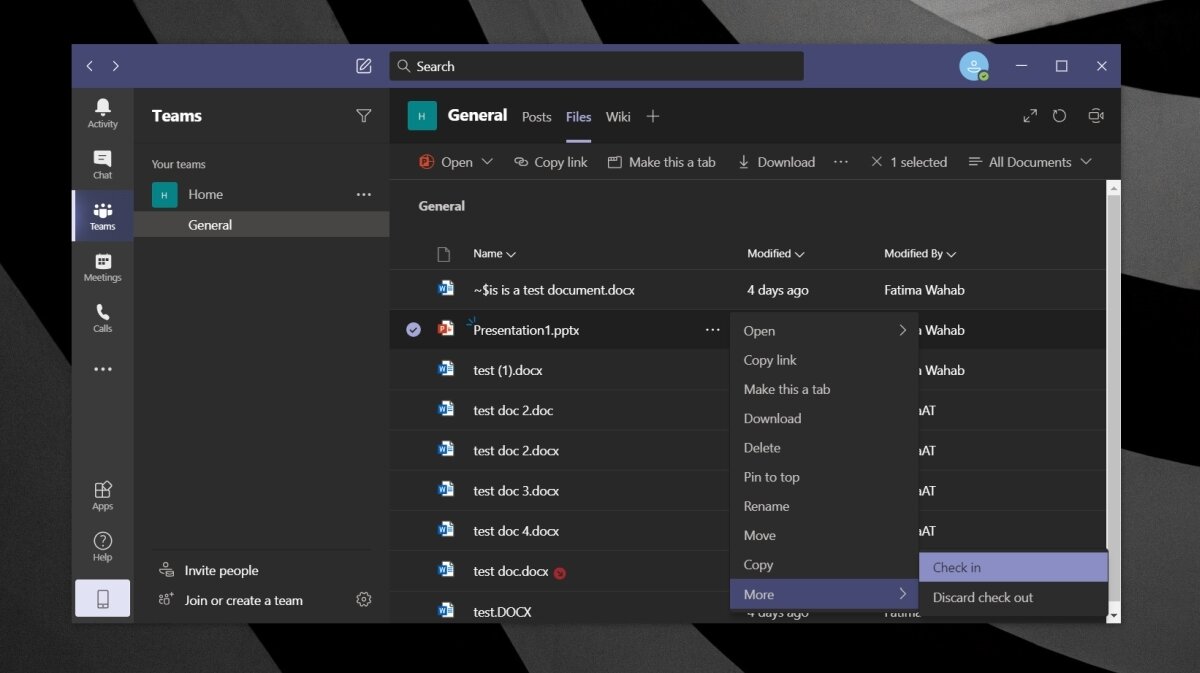
Task: Click the Word icon for test doc 3.docx
Action: [446, 490]
